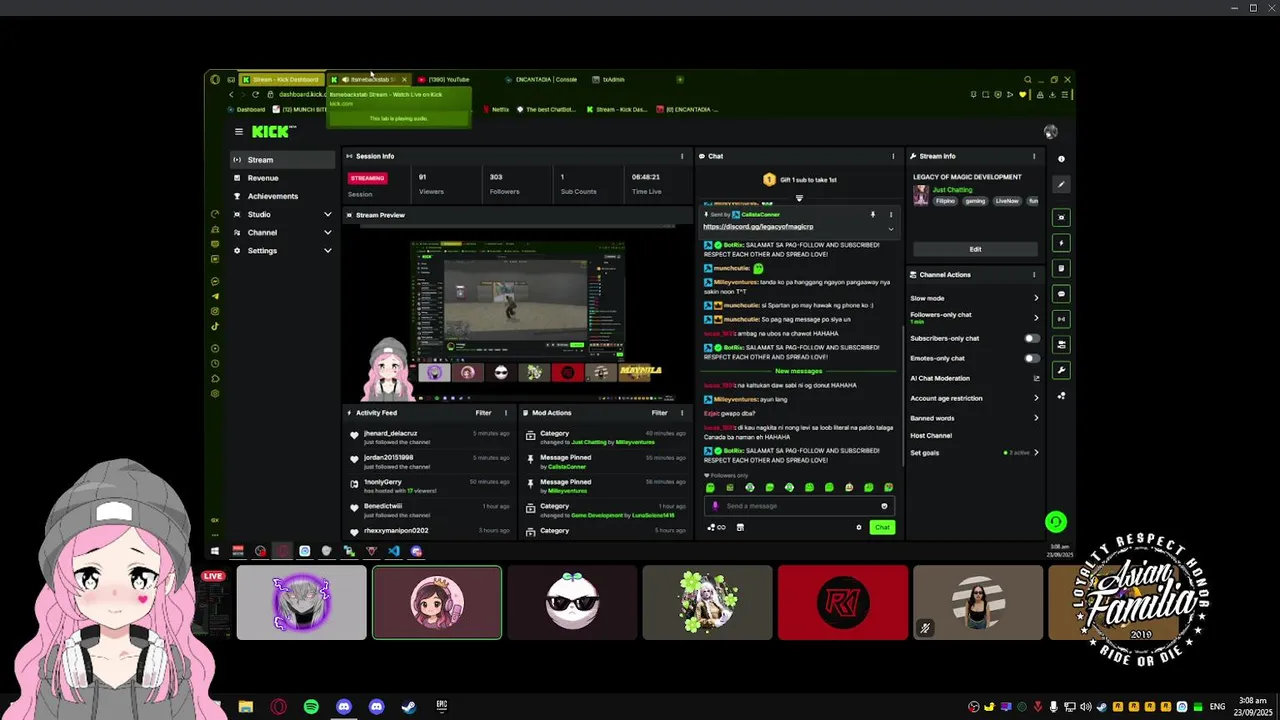
Task: Open Channel Actions options menu
Action: [1034, 274]
